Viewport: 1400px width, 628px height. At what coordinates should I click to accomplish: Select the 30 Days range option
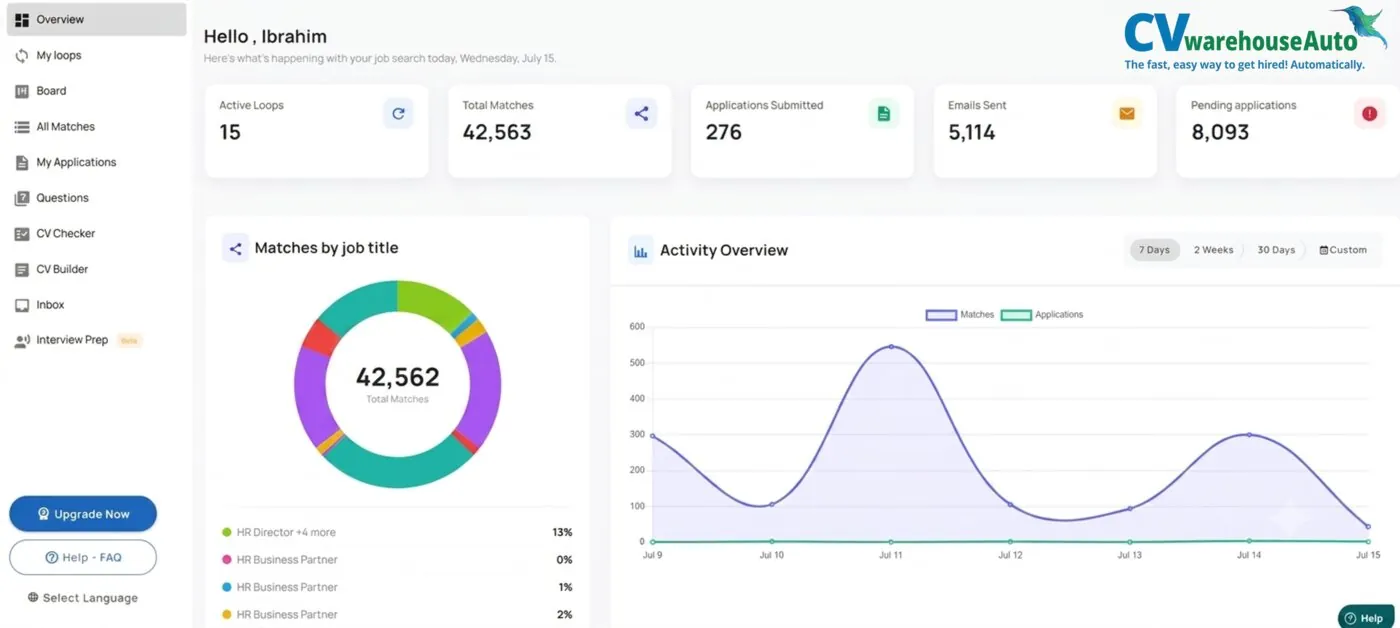(1276, 250)
